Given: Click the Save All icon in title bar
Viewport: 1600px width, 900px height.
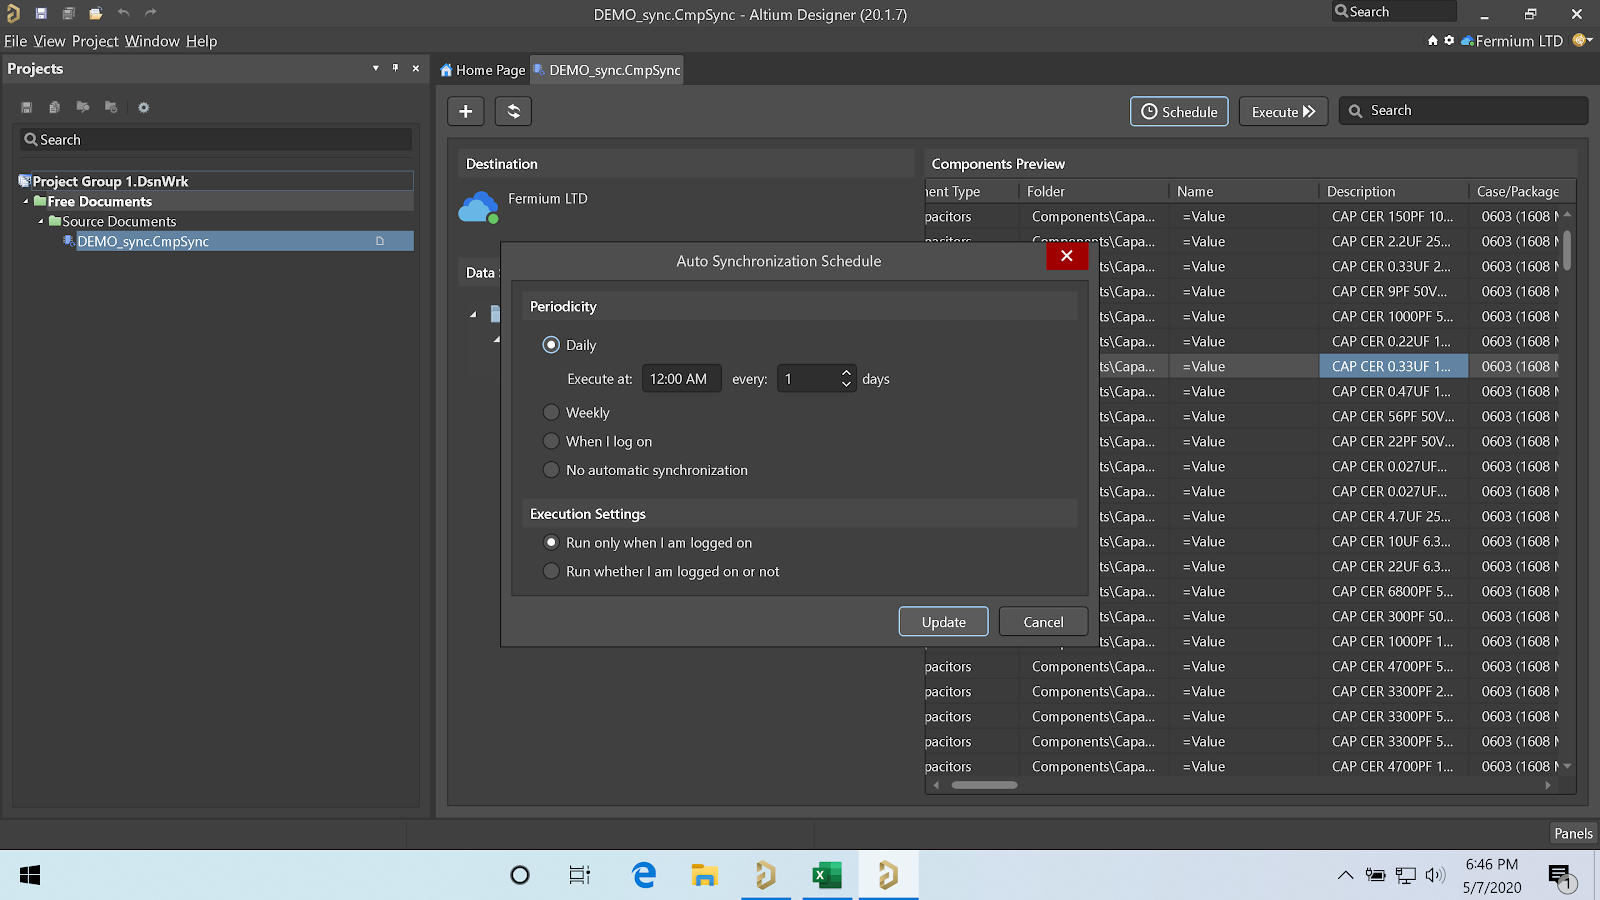Looking at the screenshot, I should [x=68, y=13].
